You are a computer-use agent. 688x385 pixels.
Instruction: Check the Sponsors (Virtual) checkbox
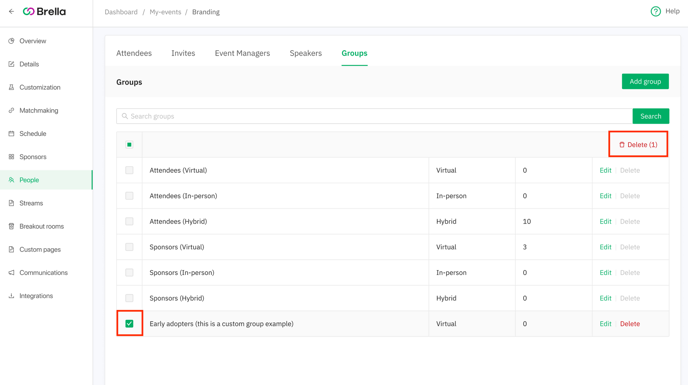(129, 247)
